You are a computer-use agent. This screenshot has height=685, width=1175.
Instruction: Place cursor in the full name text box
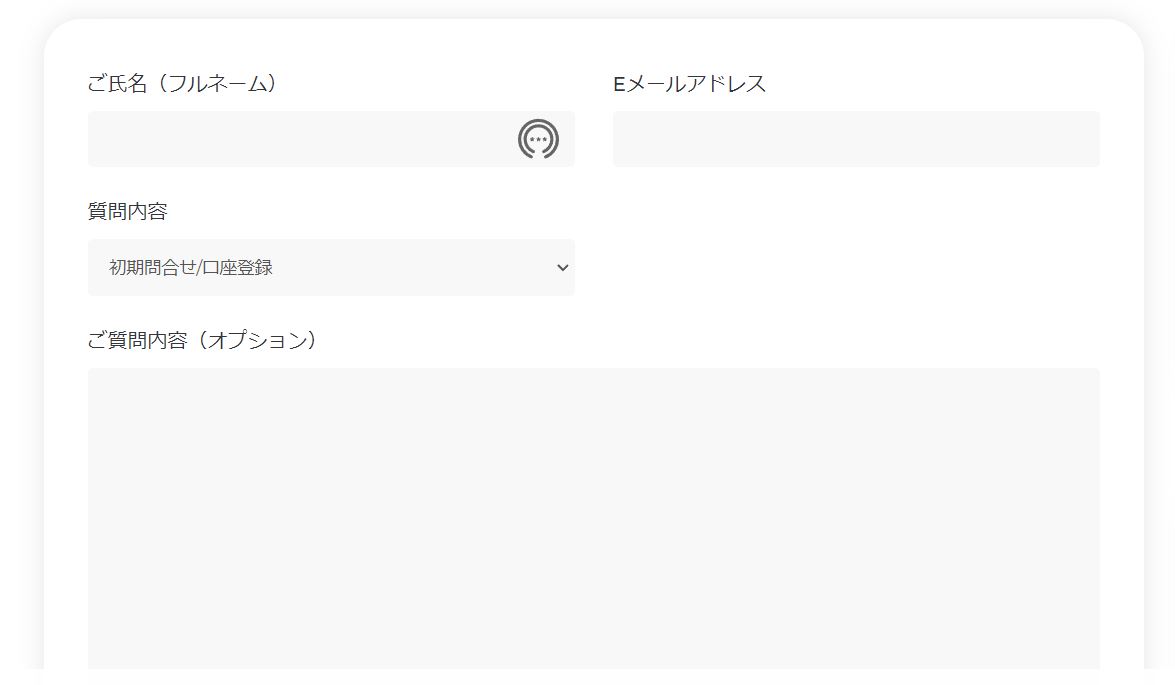pyautogui.click(x=300, y=139)
